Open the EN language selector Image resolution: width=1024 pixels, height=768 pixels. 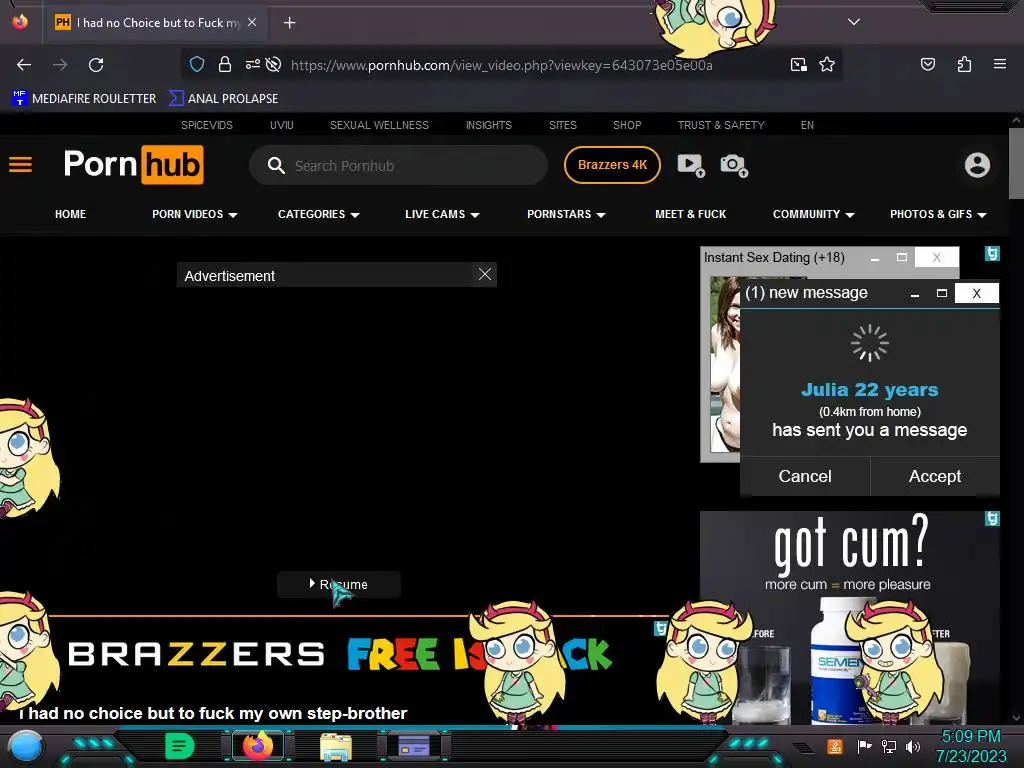[807, 125]
